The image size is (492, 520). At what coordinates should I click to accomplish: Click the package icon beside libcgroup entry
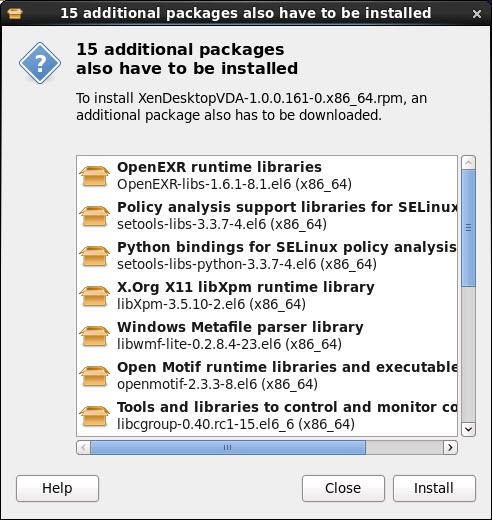[x=94, y=416]
